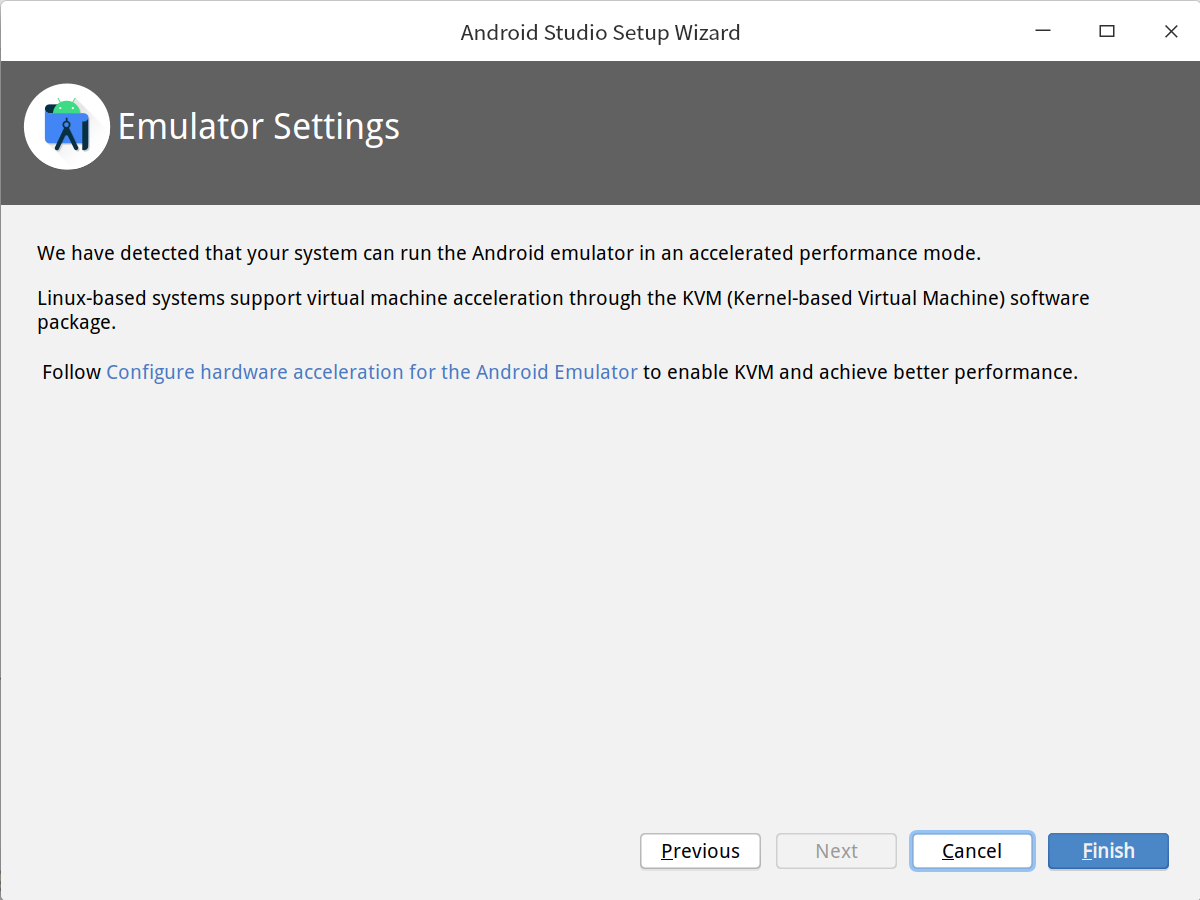Click the disabled Next button
Screen dimensions: 1200x900
(836, 851)
